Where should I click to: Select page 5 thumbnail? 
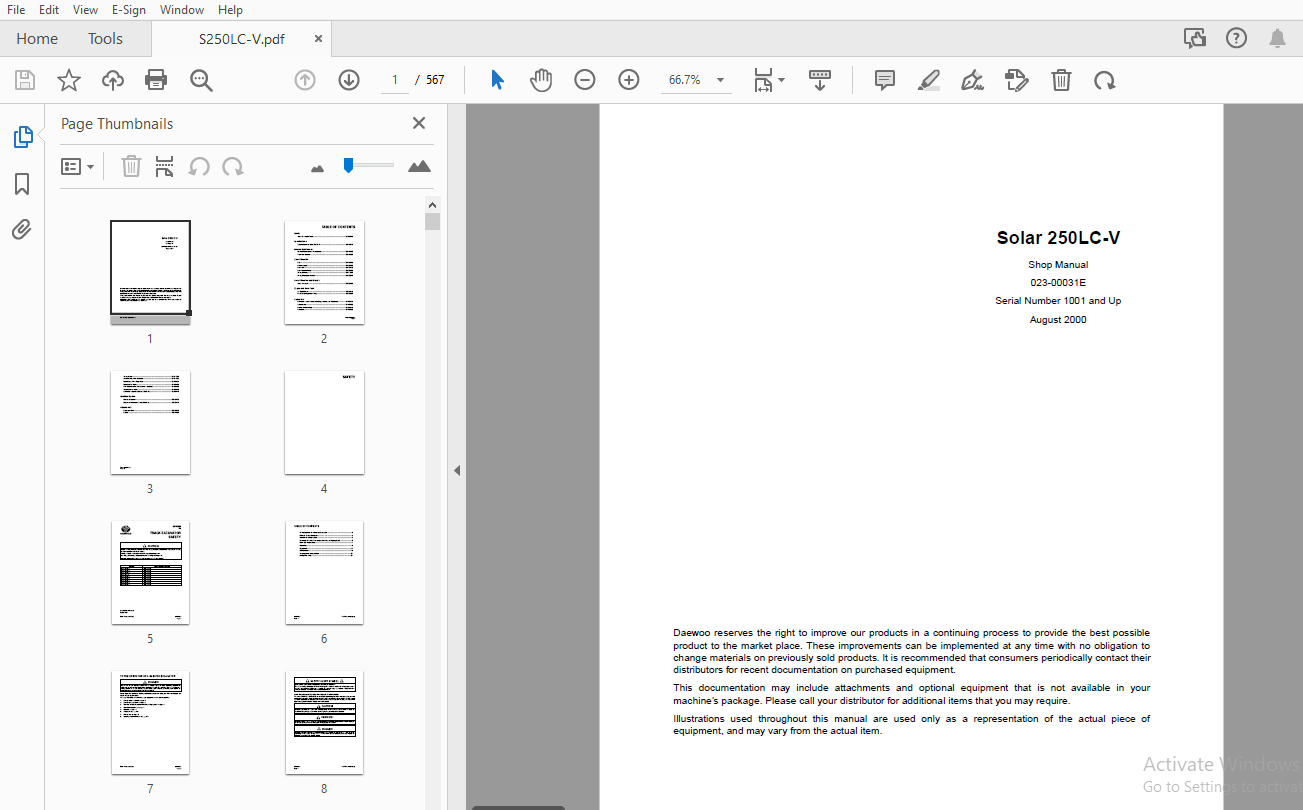point(150,572)
